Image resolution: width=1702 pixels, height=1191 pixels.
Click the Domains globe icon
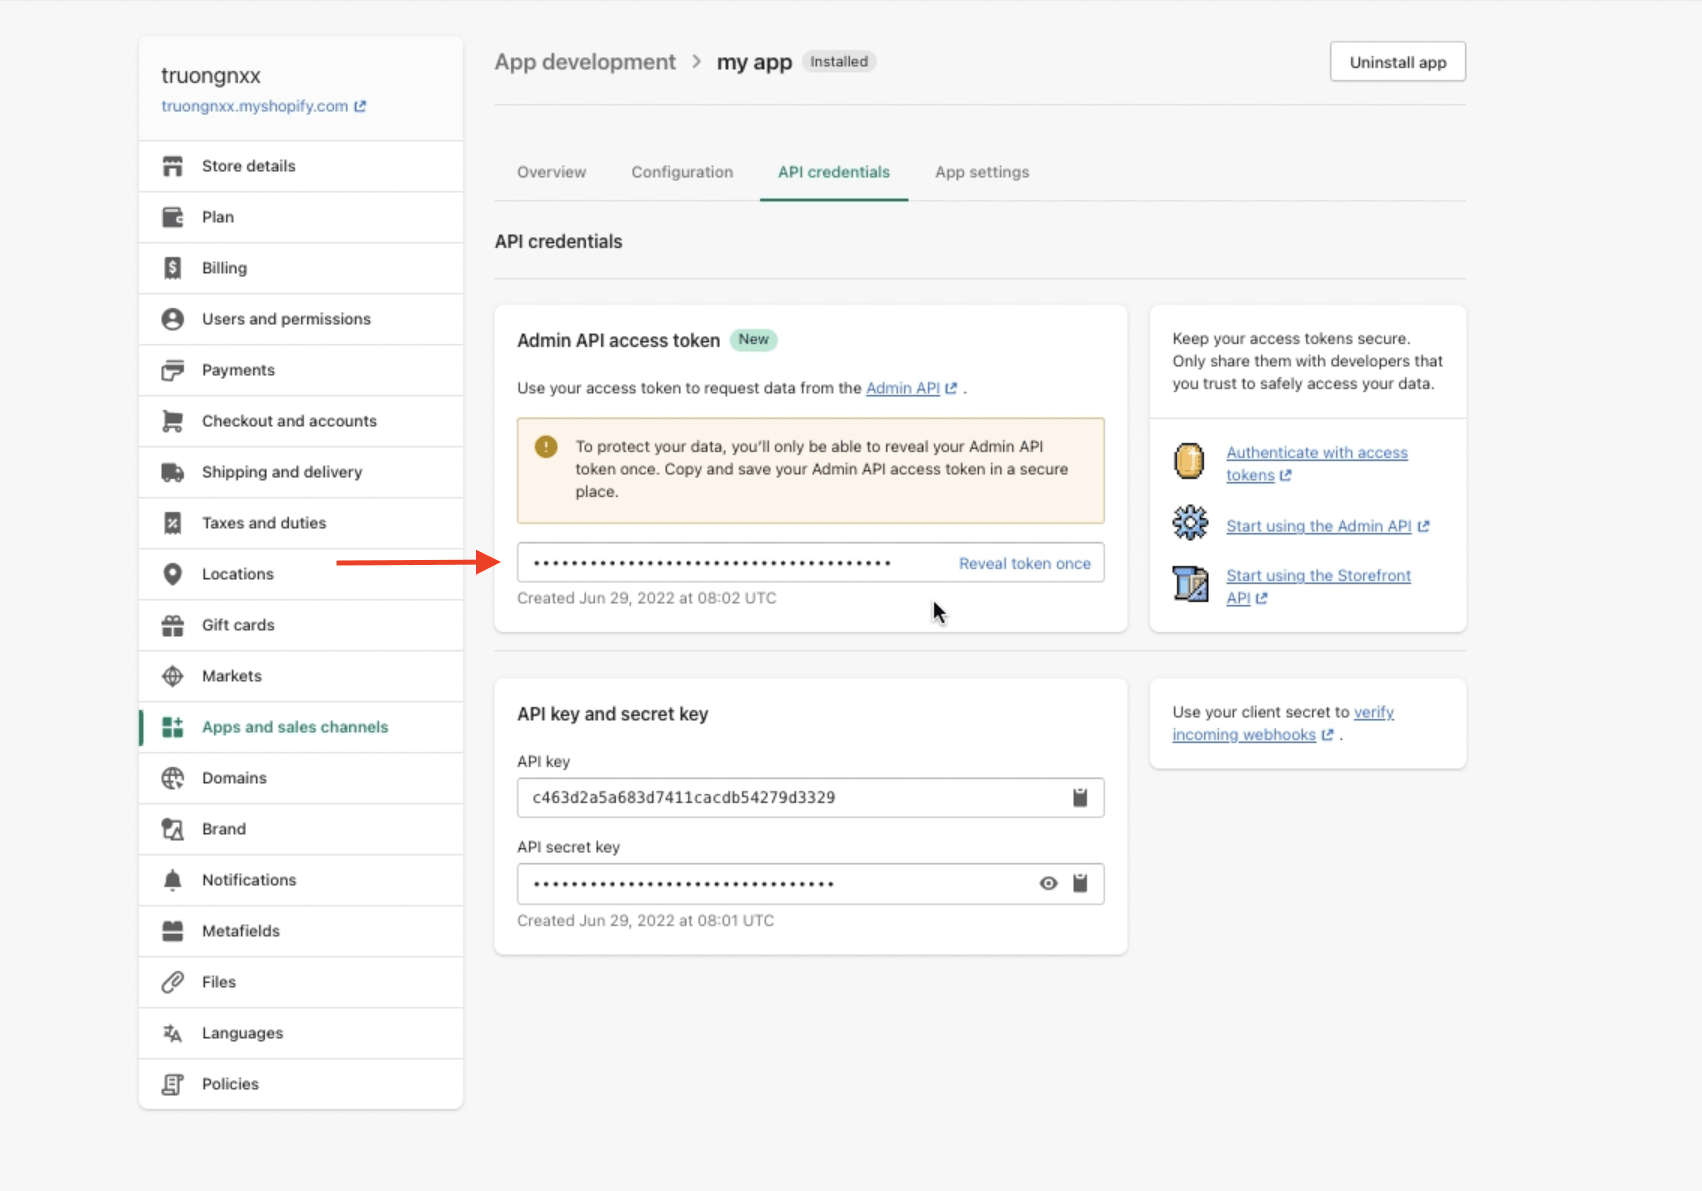click(x=172, y=778)
